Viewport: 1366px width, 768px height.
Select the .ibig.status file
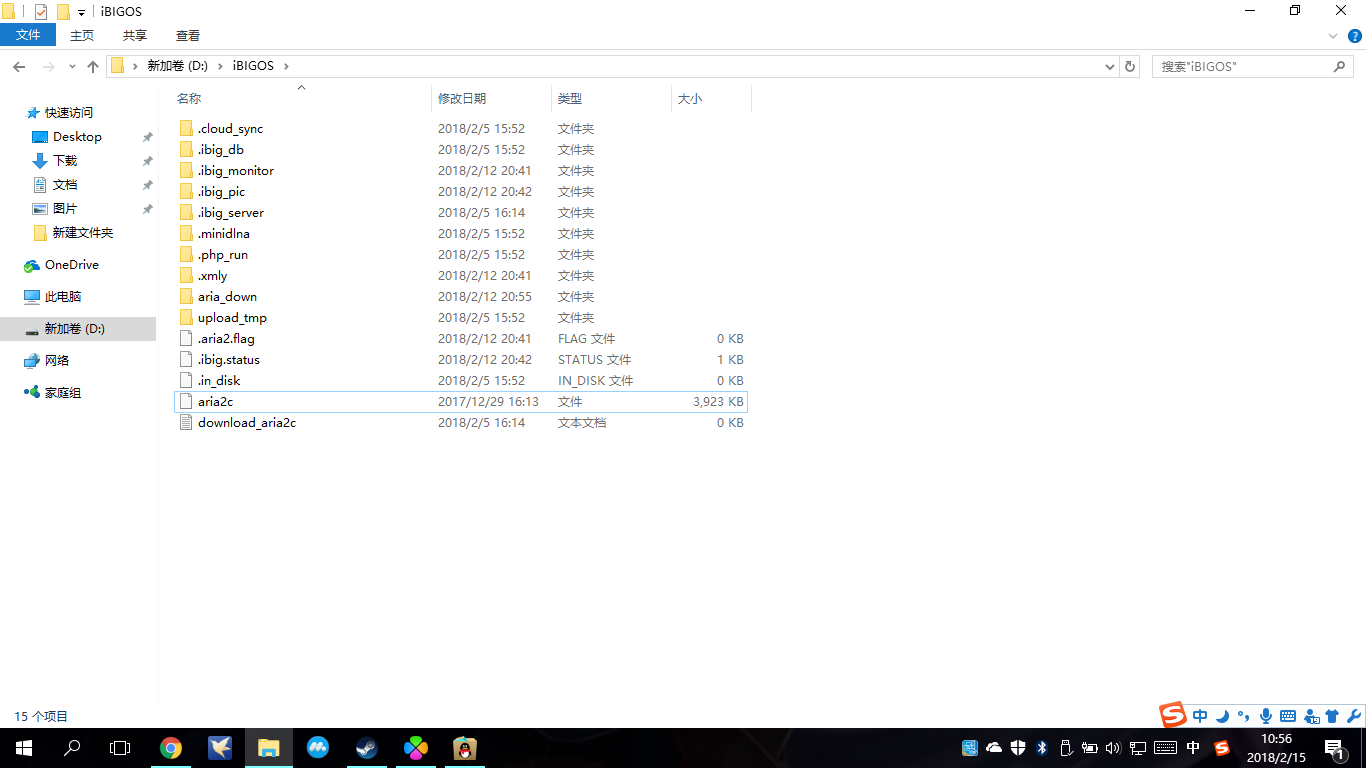(x=229, y=360)
